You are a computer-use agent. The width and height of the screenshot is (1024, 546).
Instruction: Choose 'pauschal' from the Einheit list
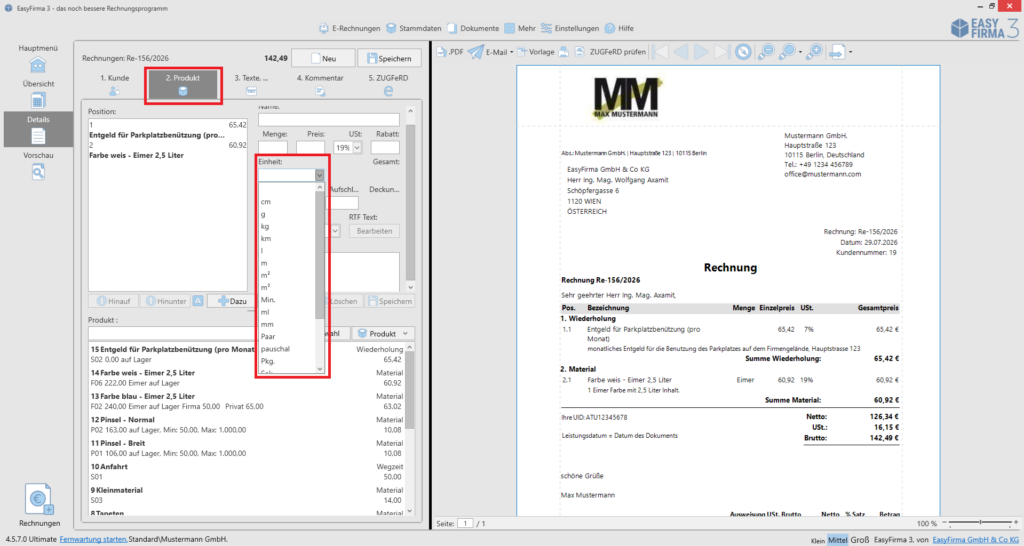pyautogui.click(x=275, y=349)
